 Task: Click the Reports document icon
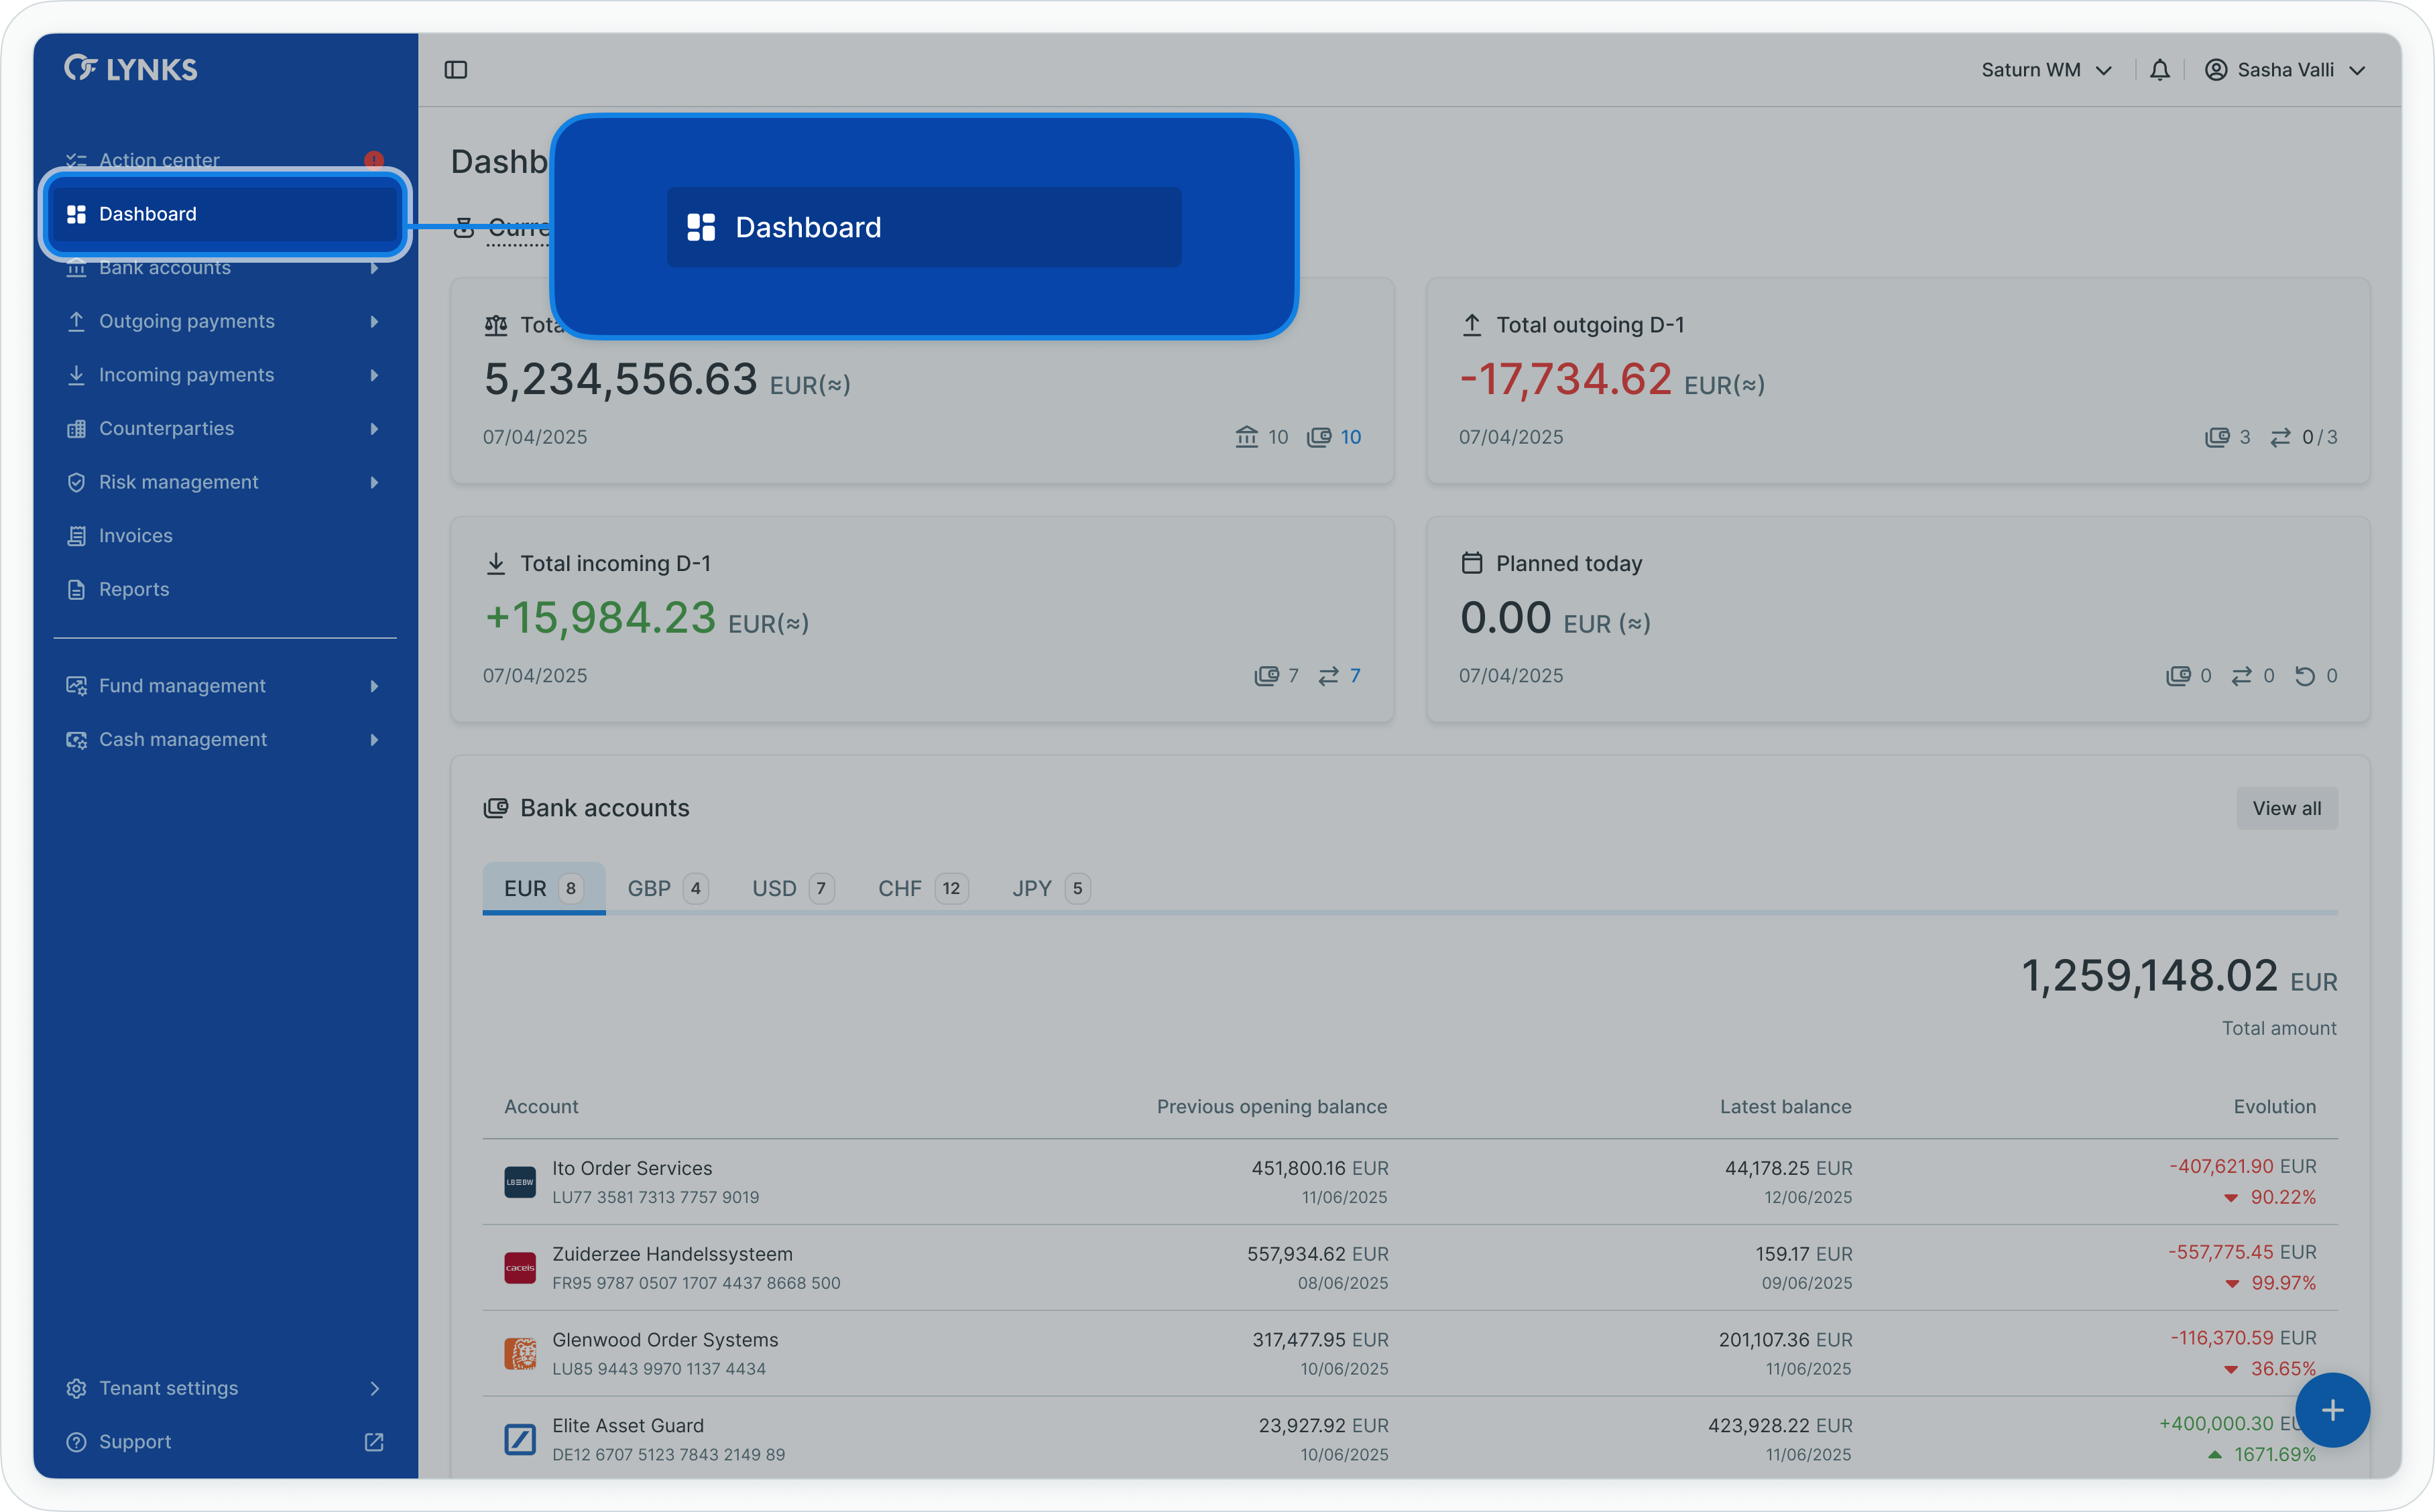pos(76,590)
